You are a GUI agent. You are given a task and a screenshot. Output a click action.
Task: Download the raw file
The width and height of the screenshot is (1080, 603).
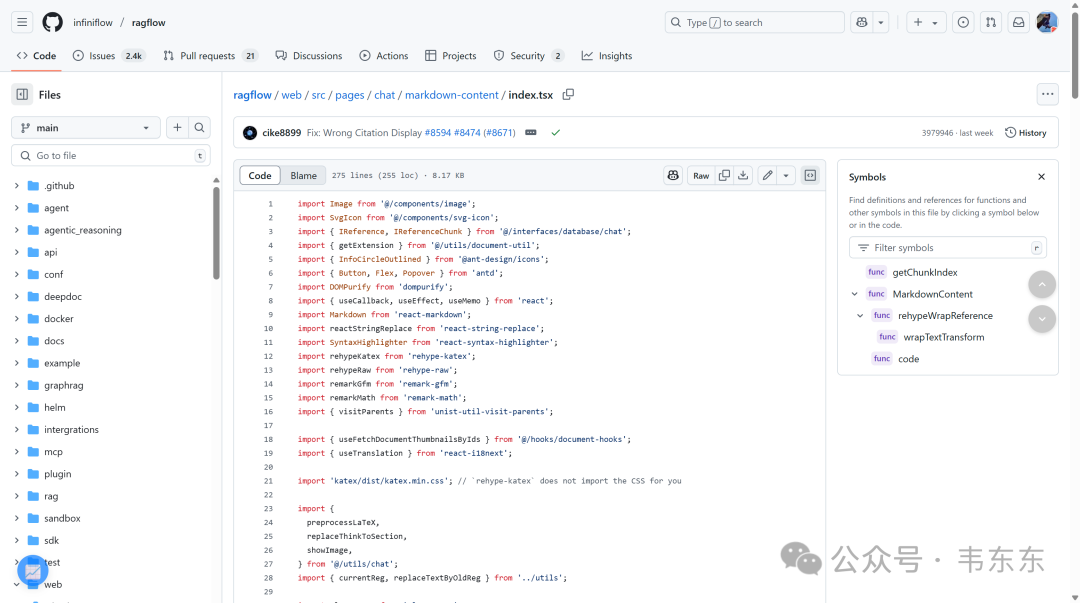tap(743, 176)
